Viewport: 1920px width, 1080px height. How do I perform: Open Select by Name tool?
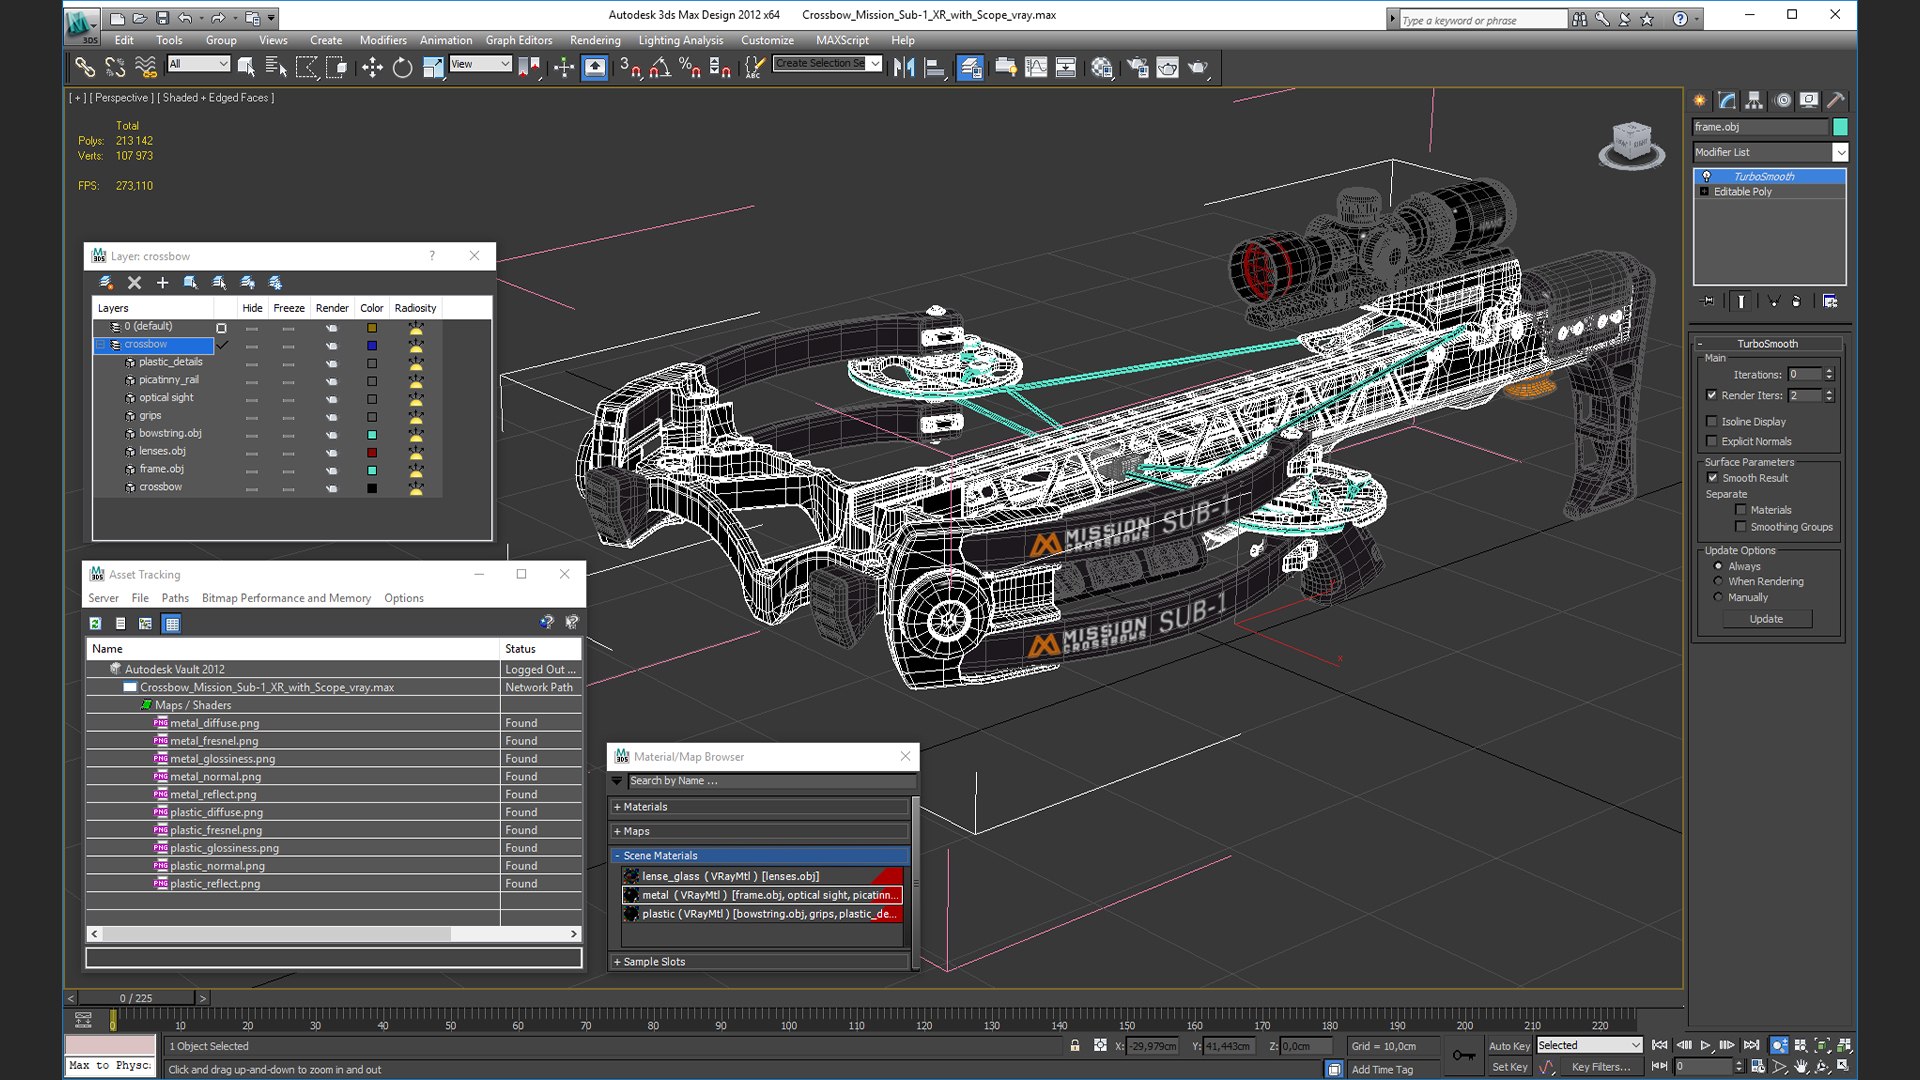click(x=276, y=67)
